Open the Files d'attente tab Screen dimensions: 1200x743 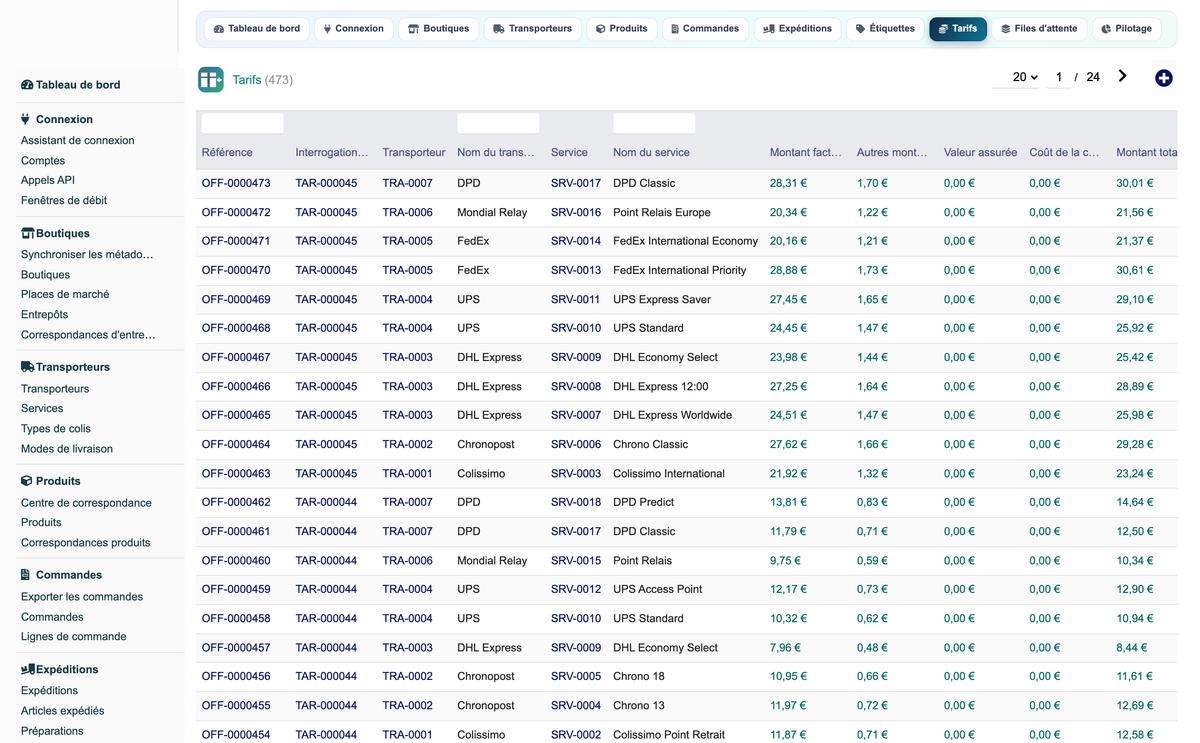(1039, 29)
